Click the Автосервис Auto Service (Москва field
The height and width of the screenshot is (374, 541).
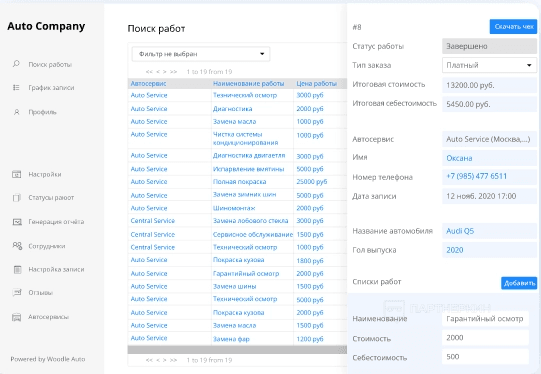489,139
